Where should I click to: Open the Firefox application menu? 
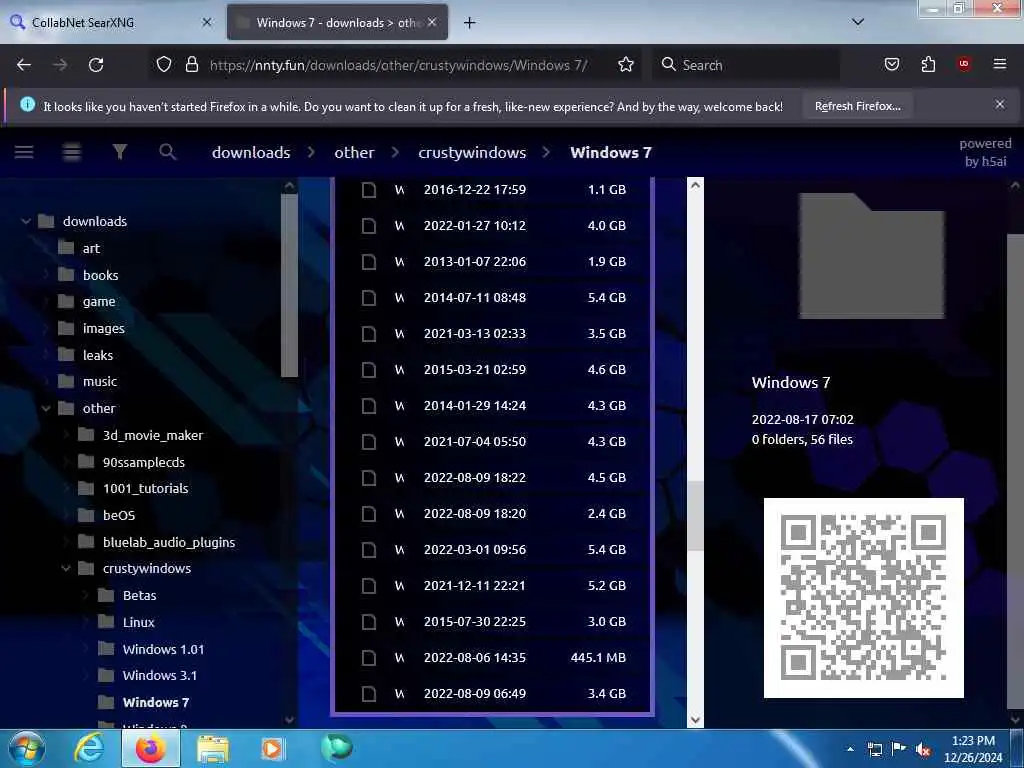[x=999, y=64]
